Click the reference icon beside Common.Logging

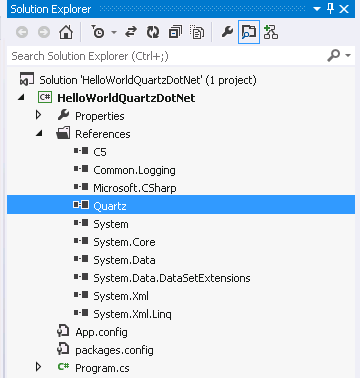[x=81, y=169]
